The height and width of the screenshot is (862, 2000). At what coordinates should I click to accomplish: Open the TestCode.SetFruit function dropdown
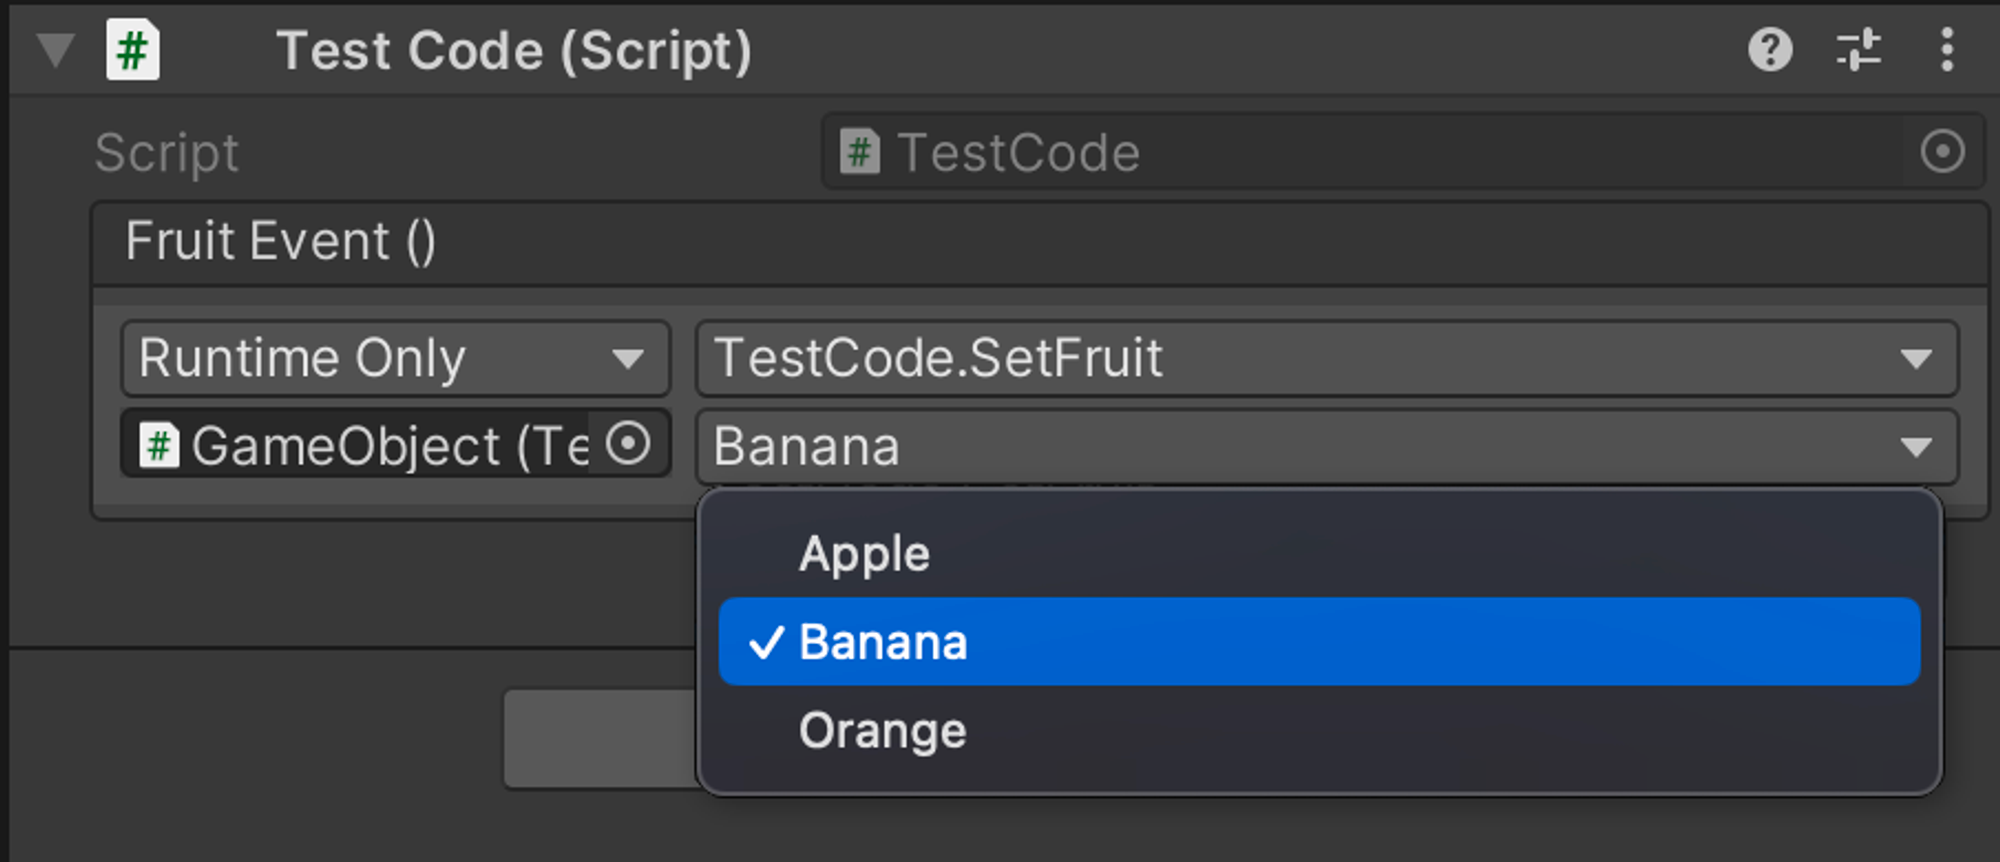tap(1325, 358)
